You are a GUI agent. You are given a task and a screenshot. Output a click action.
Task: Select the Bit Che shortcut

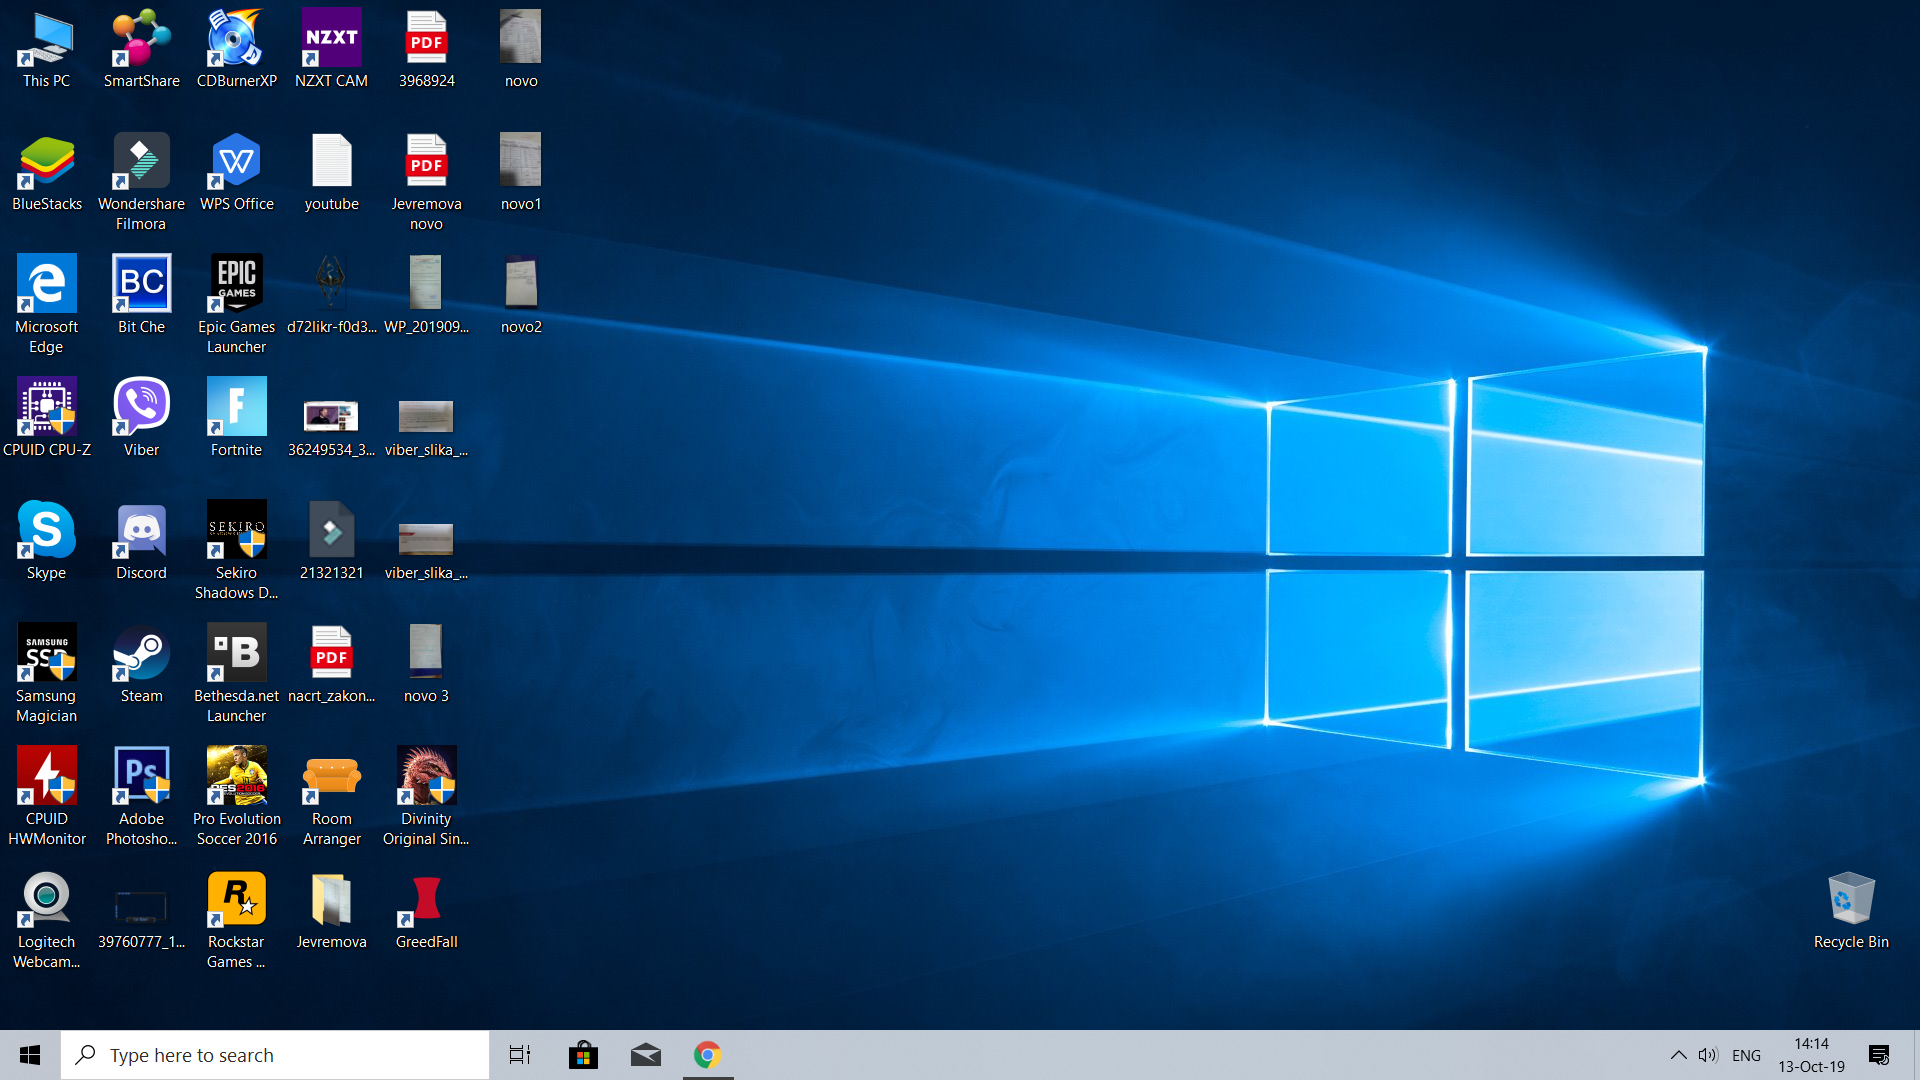coord(141,296)
